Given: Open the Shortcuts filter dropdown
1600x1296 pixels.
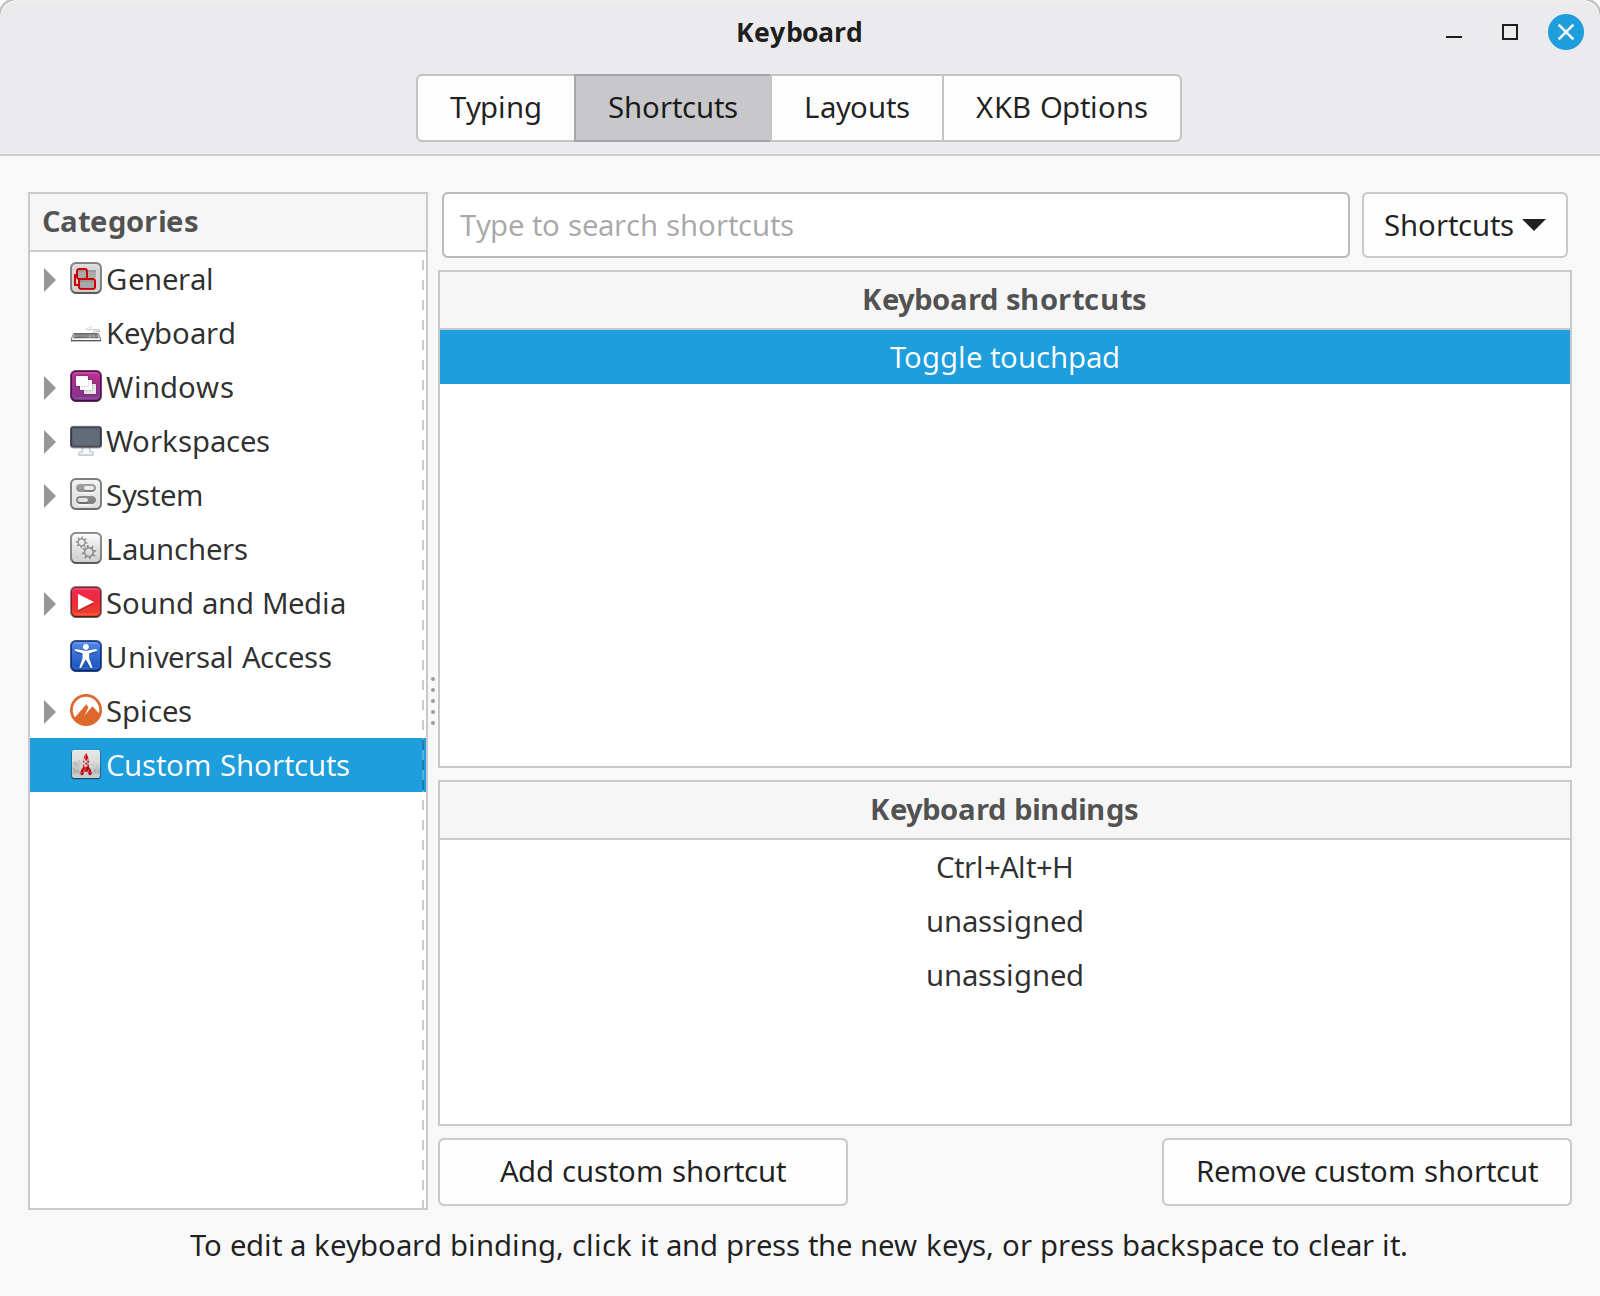Looking at the screenshot, I should tap(1464, 225).
